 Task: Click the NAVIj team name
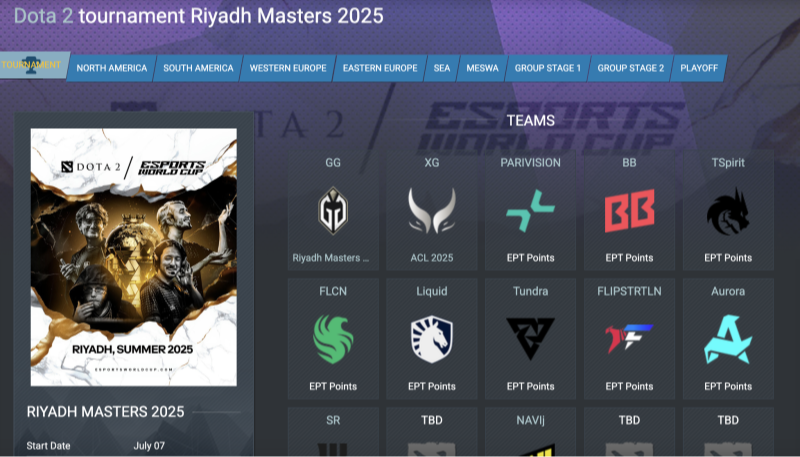[x=530, y=420]
